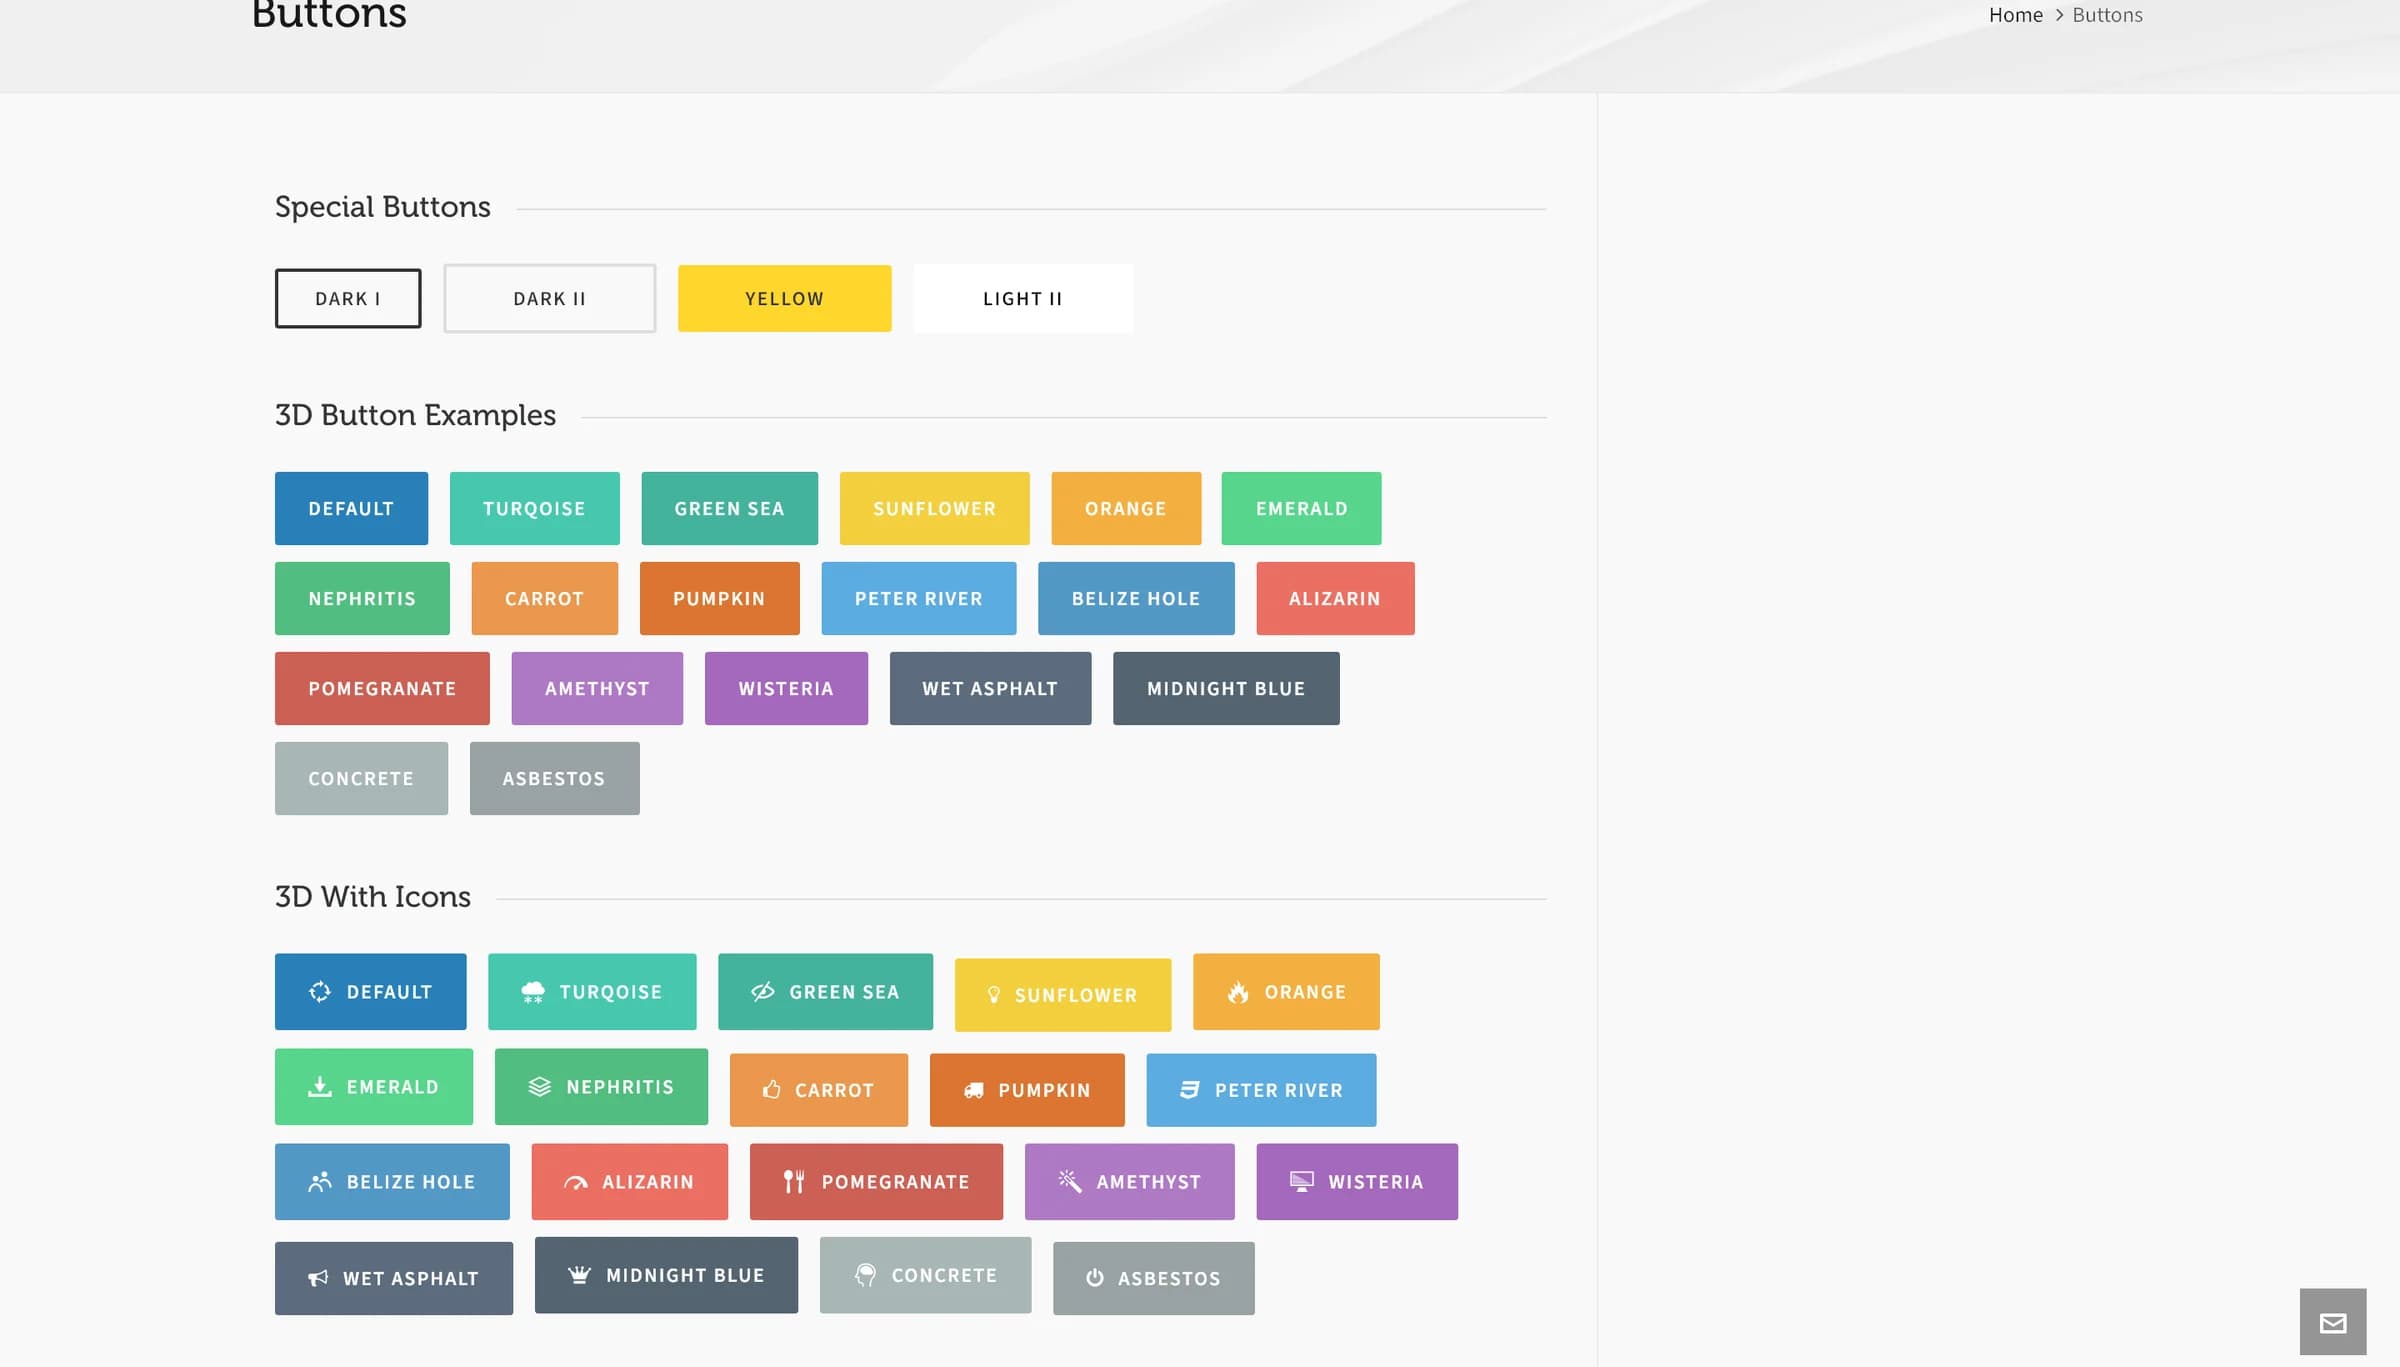Image resolution: width=2400 pixels, height=1367 pixels.
Task: Click the Buttons page title
Action: click(x=329, y=14)
